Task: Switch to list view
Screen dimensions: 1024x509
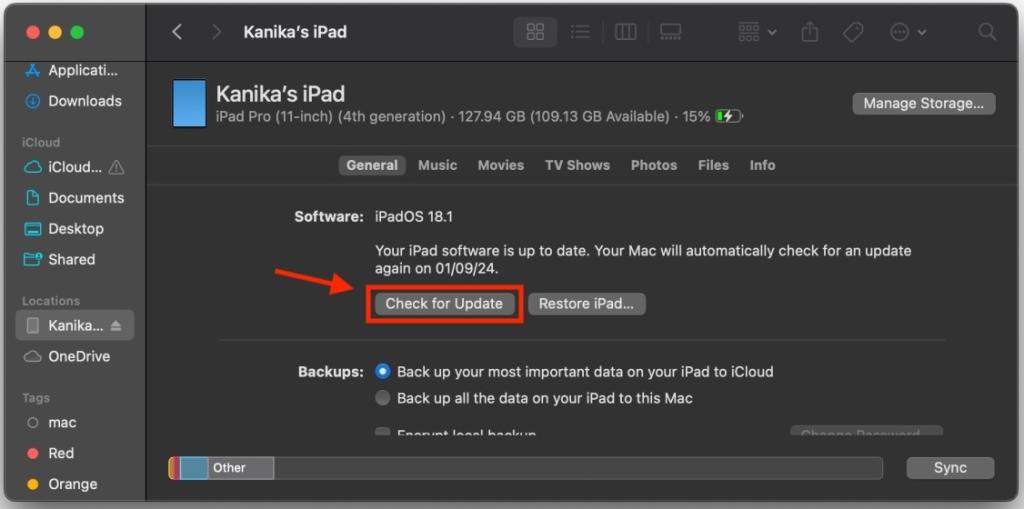Action: pyautogui.click(x=580, y=32)
